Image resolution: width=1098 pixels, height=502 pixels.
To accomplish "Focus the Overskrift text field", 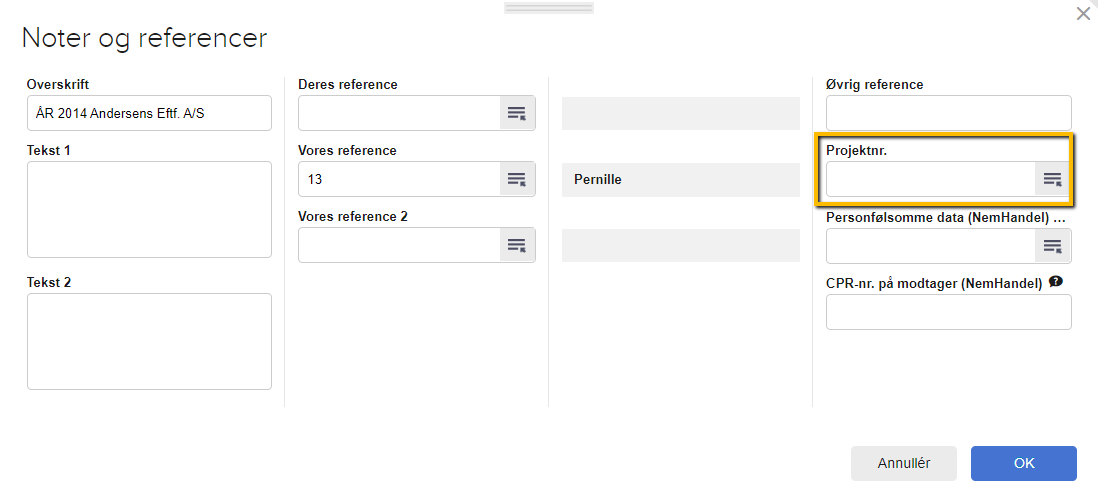I will click(x=149, y=113).
